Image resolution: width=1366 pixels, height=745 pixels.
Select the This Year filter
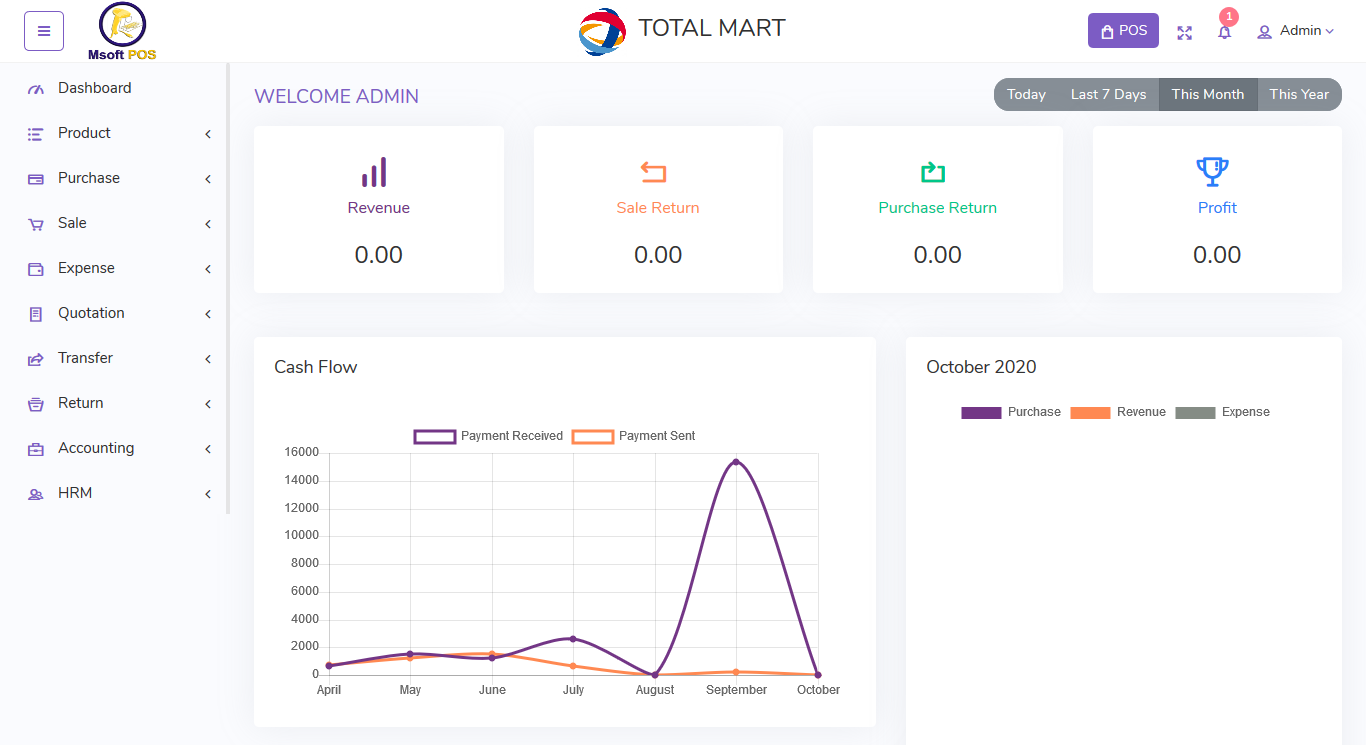pyautogui.click(x=1299, y=94)
